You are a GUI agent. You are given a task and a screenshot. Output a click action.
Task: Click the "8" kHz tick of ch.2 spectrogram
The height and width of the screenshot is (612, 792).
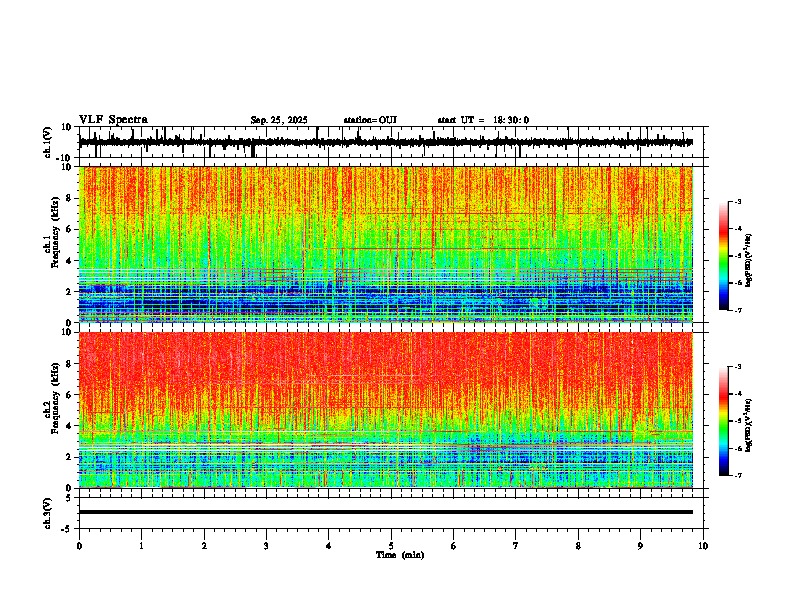click(x=70, y=364)
